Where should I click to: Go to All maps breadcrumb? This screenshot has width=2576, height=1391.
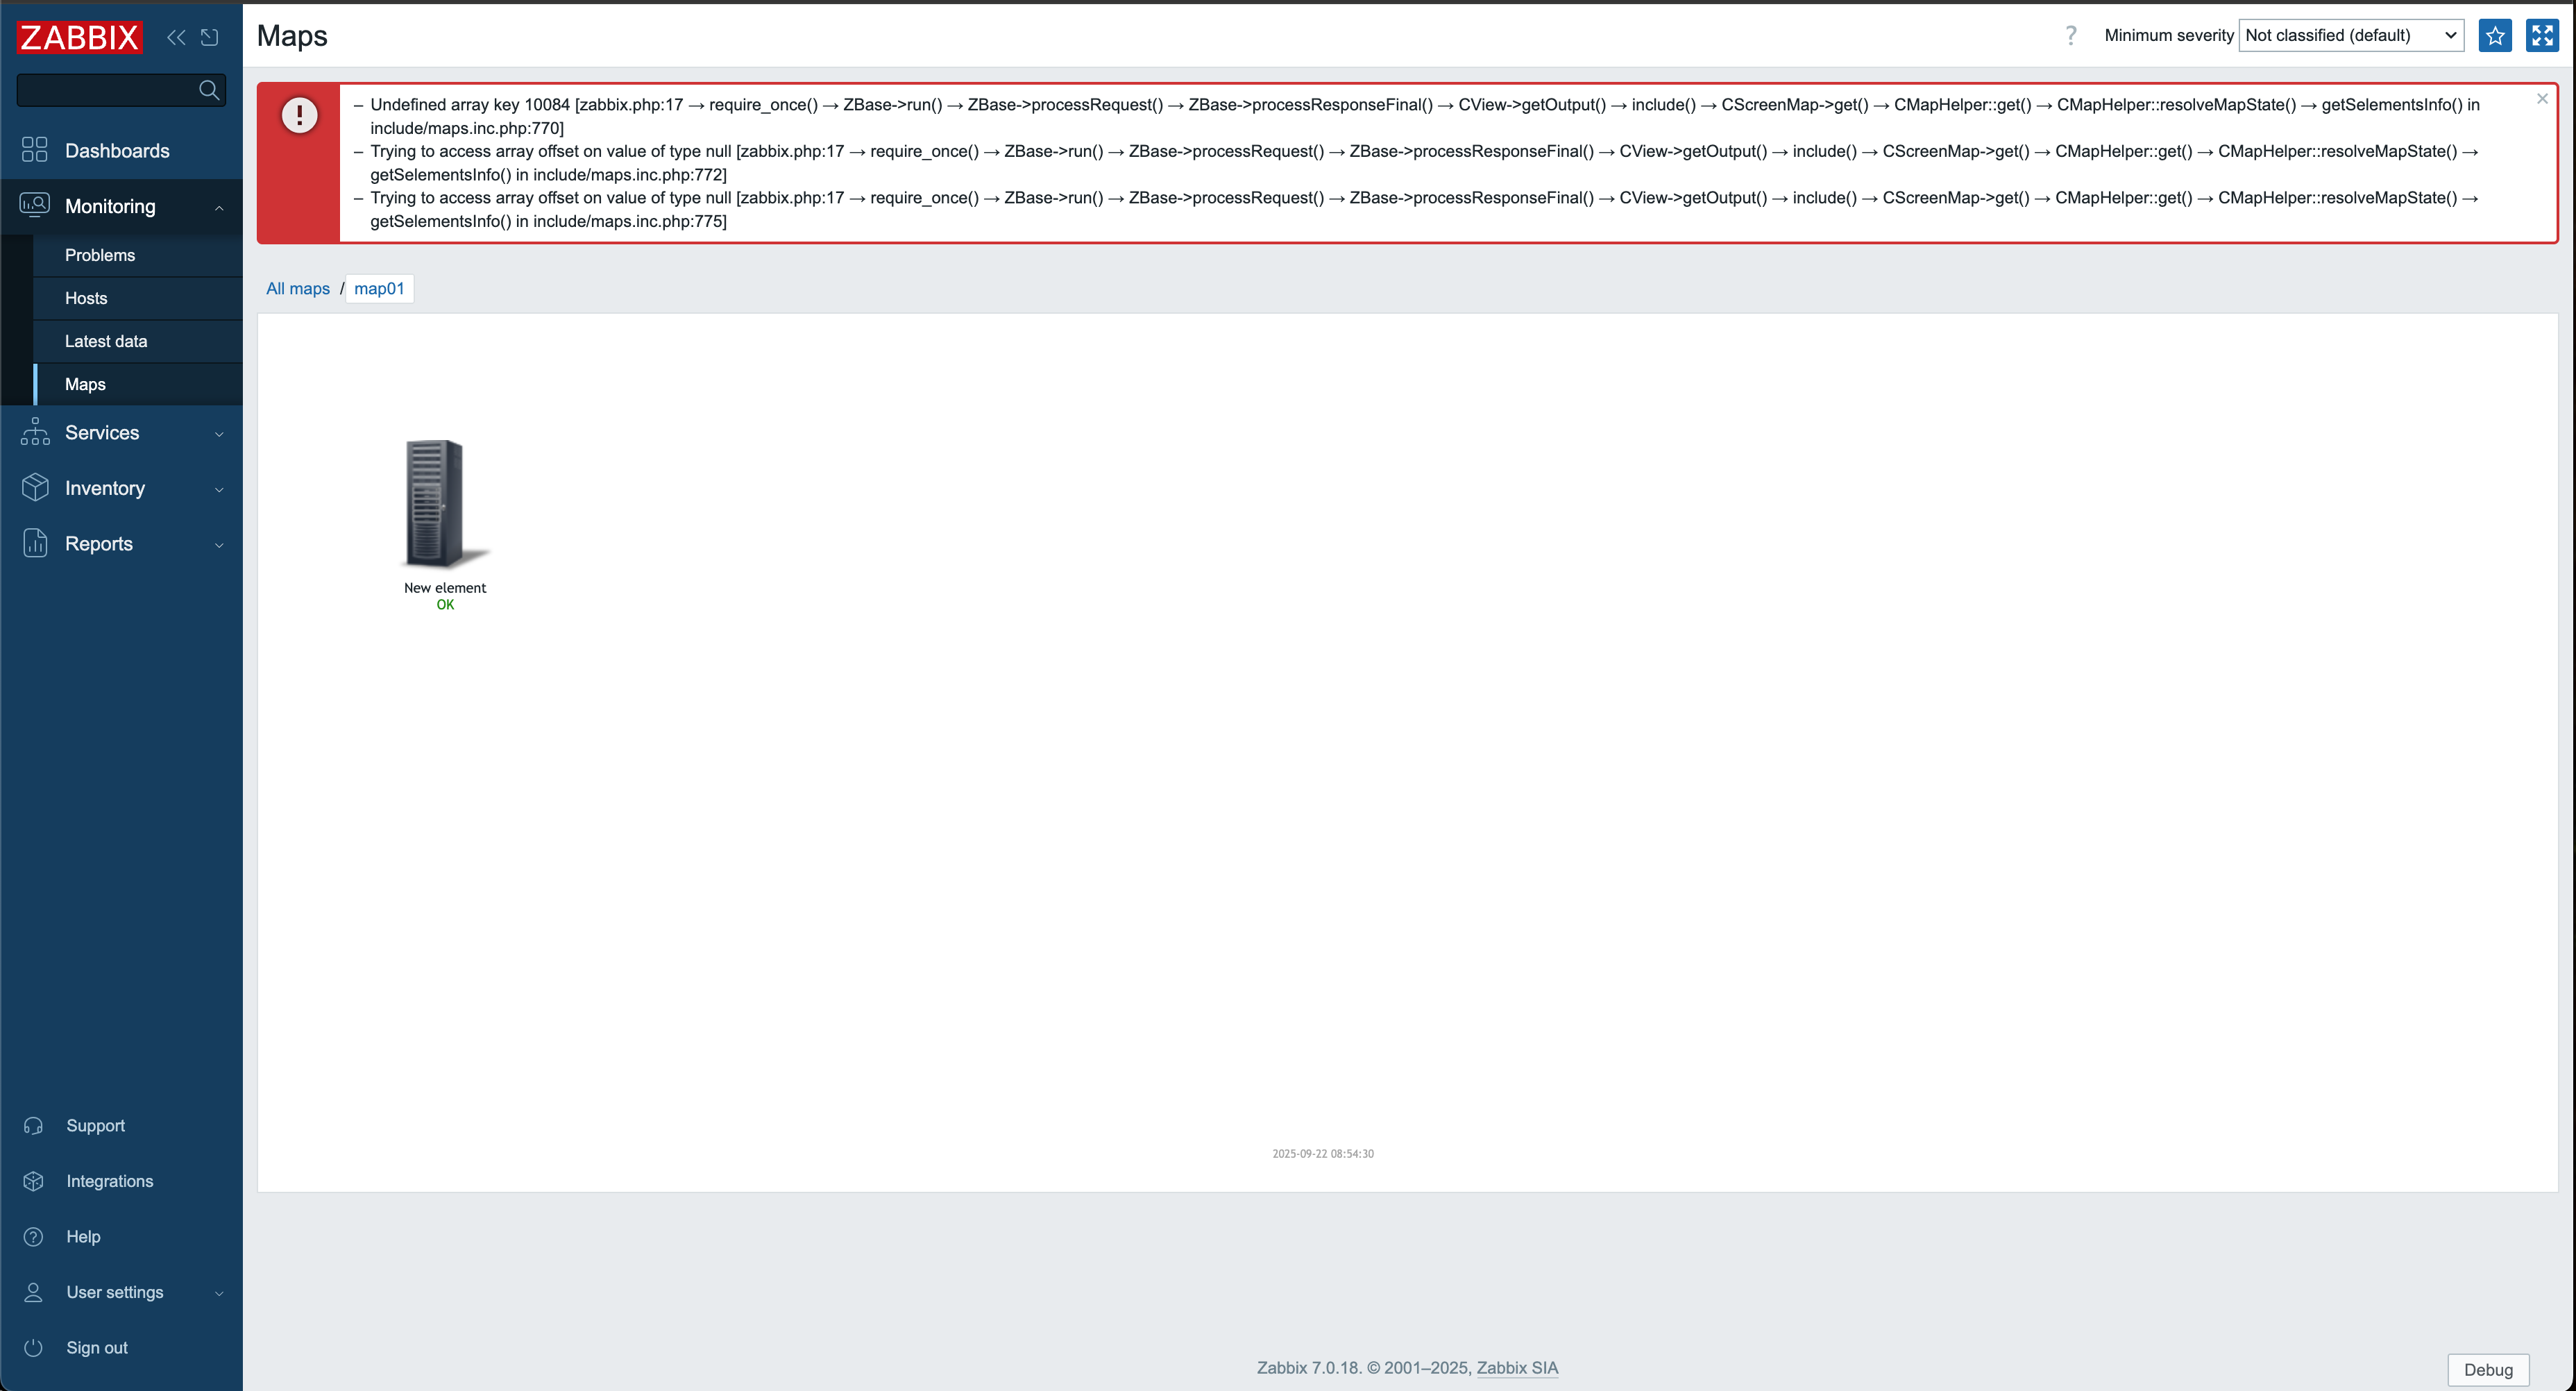298,288
